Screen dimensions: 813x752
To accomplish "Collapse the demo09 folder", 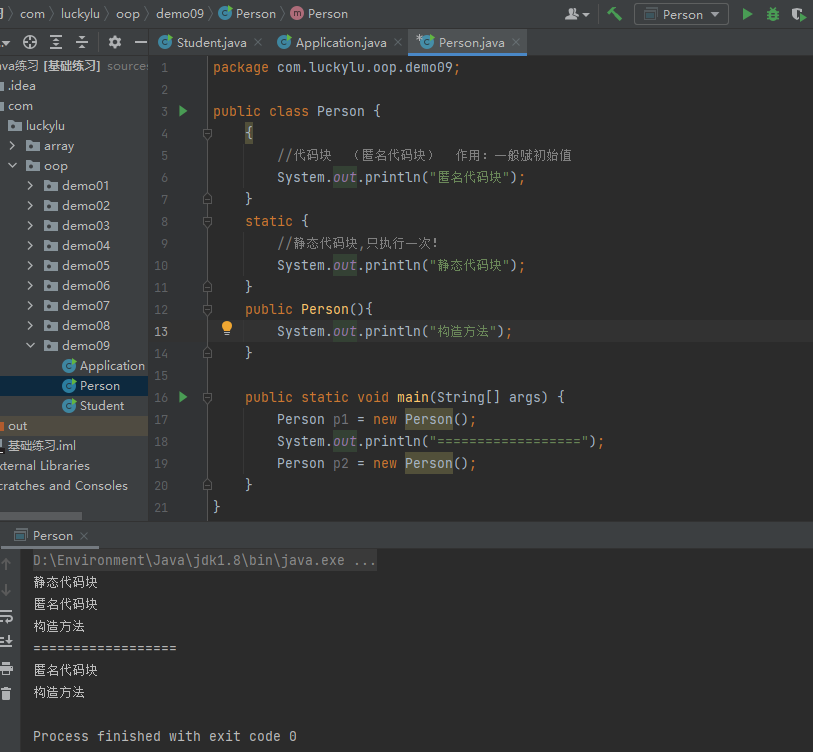I will pyautogui.click(x=30, y=346).
